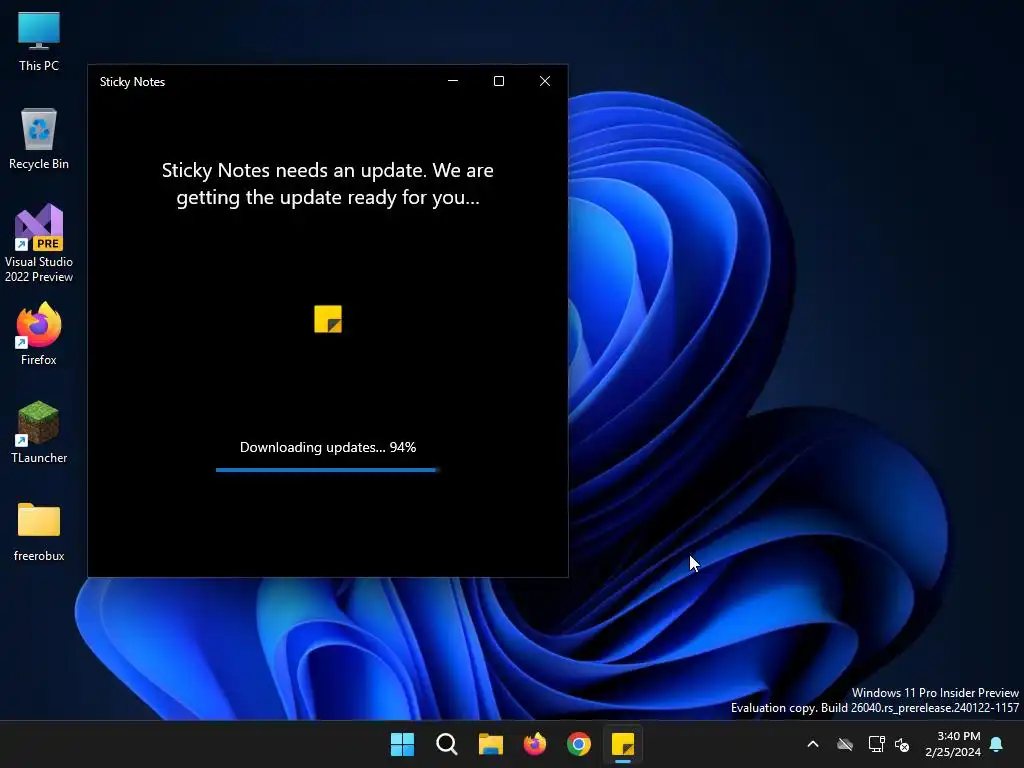Click the muted volume tray icon
Viewport: 1024px width, 768px height.
[x=902, y=744]
